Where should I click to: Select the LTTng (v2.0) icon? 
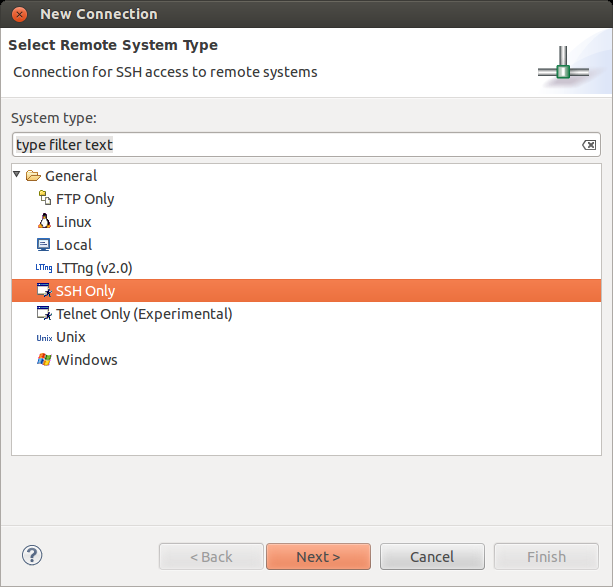44,268
